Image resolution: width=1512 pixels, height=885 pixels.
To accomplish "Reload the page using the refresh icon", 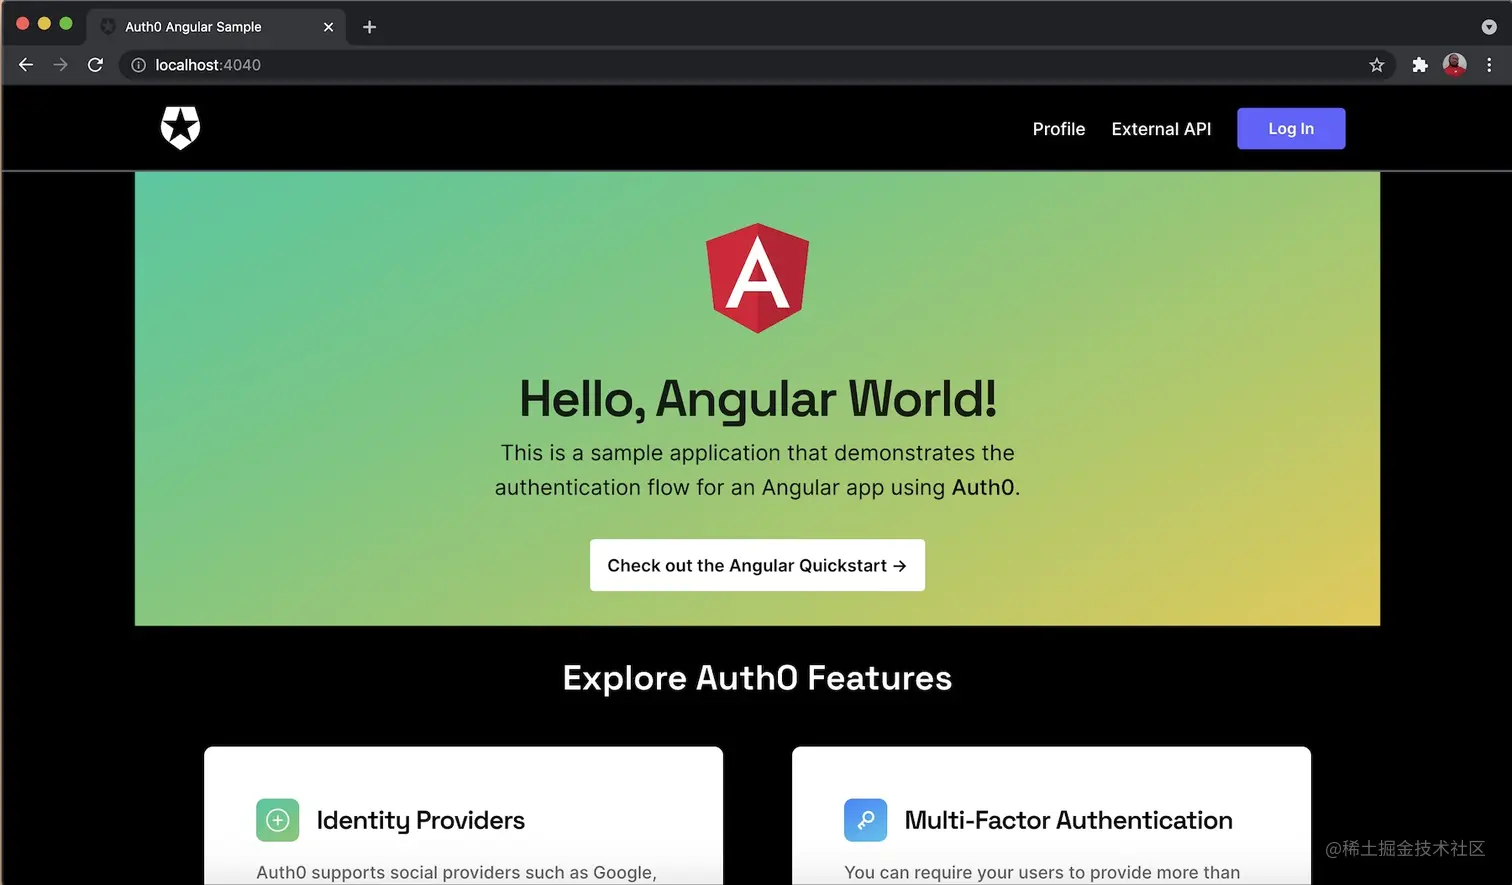I will (x=95, y=64).
